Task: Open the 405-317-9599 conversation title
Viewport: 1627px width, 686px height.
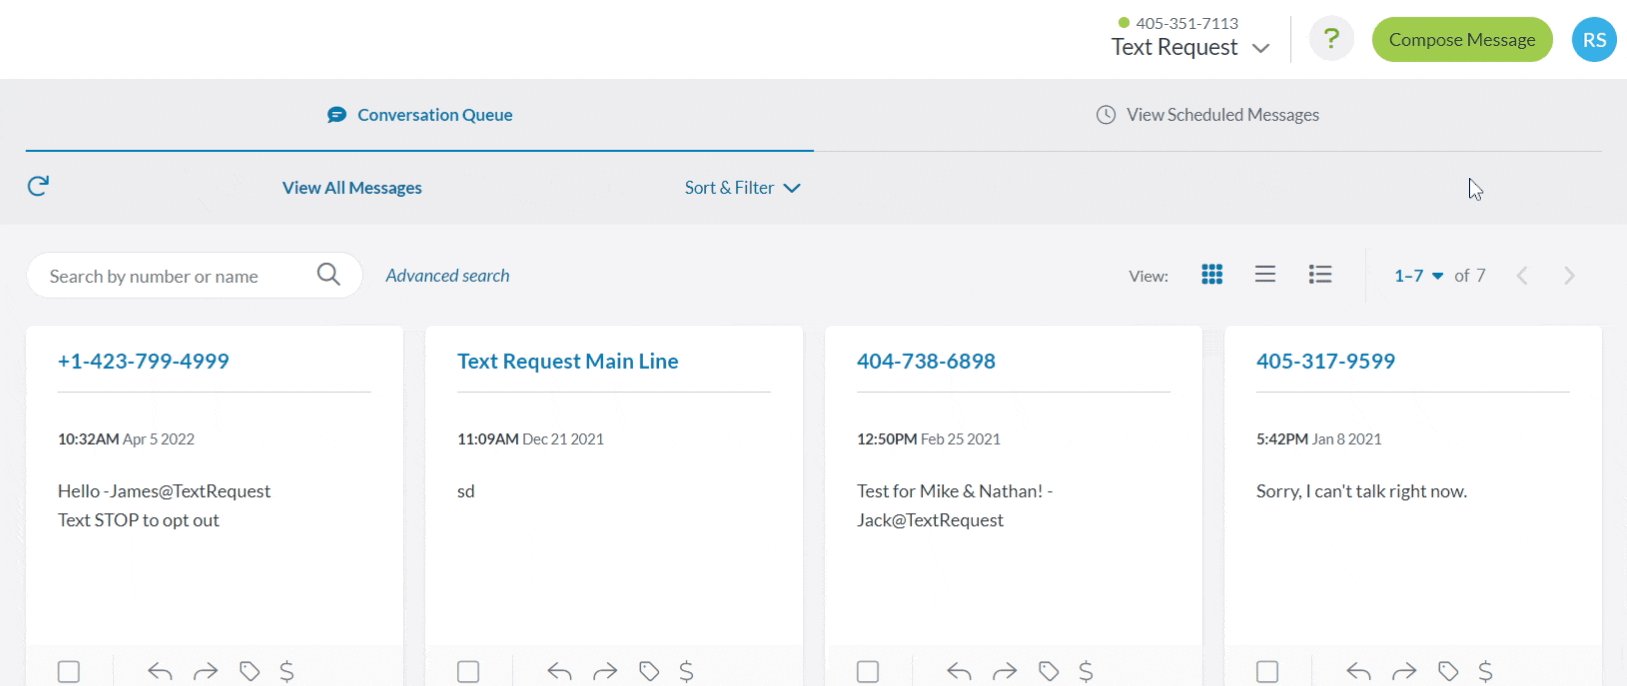Action: click(x=1325, y=361)
